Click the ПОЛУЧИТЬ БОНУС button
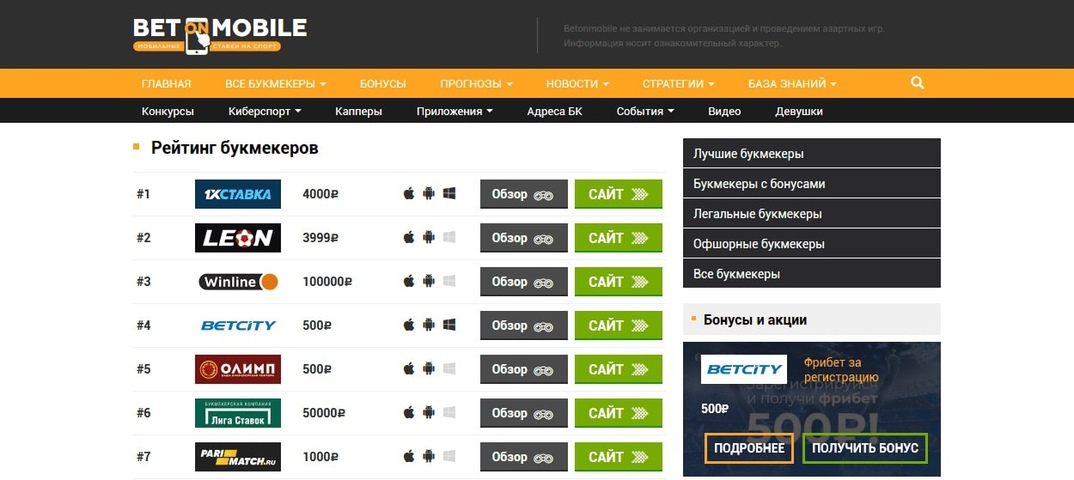This screenshot has height=480, width=1074. (x=865, y=448)
